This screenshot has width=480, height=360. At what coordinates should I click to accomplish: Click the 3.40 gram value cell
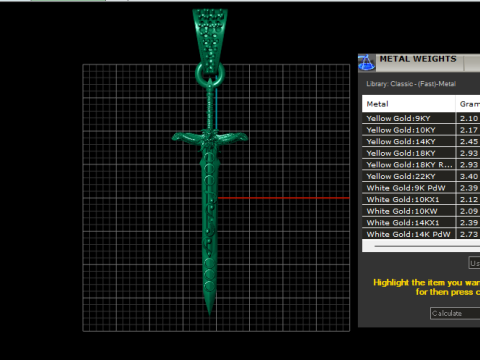point(468,176)
